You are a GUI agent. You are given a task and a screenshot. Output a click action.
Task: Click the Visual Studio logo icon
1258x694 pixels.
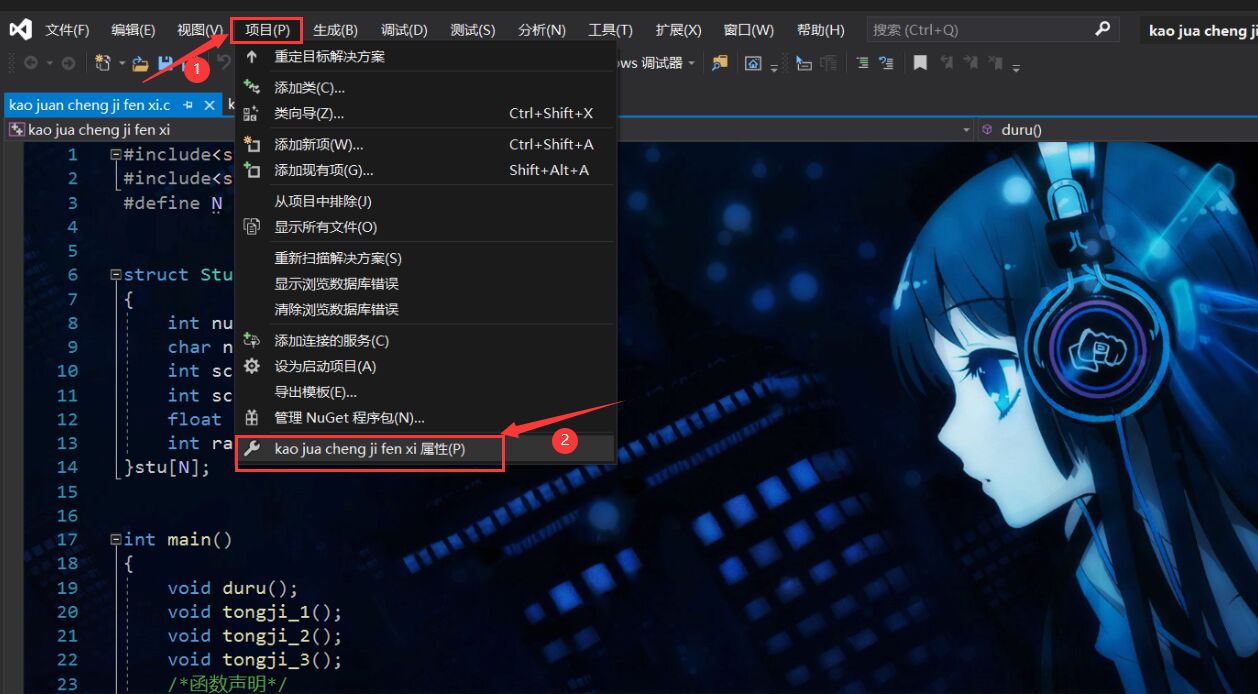pos(20,28)
